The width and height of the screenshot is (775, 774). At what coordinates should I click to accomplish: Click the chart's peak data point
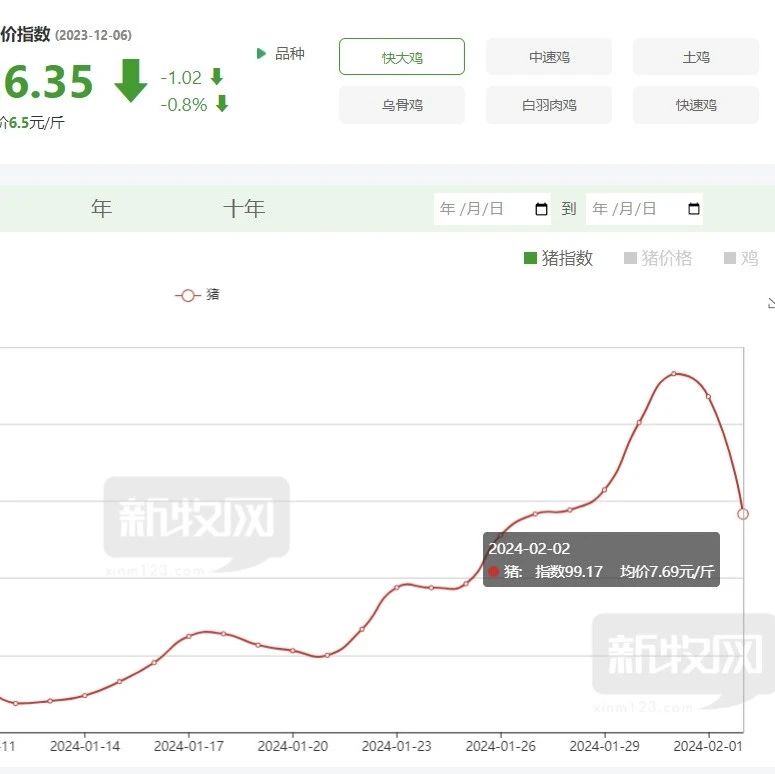[x=674, y=374]
